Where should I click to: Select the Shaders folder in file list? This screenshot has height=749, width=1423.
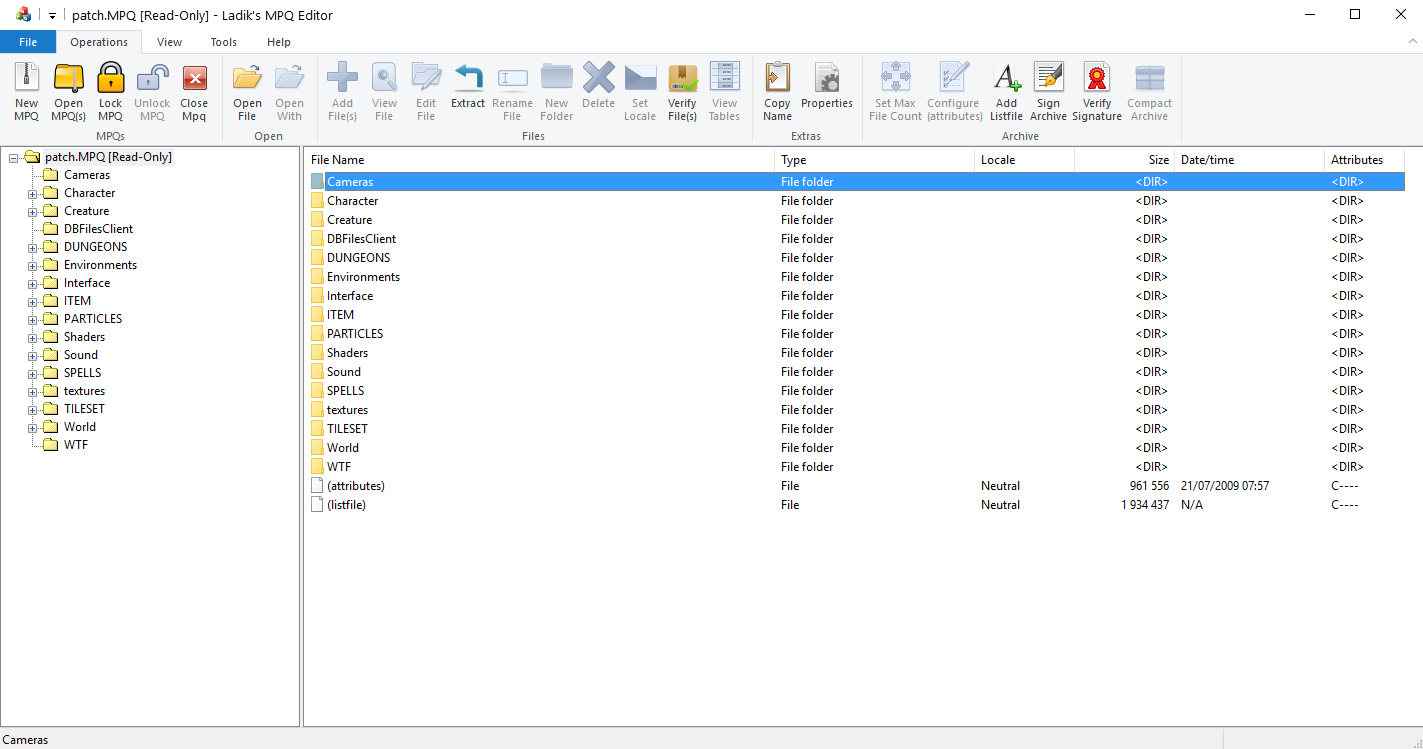tap(857, 353)
